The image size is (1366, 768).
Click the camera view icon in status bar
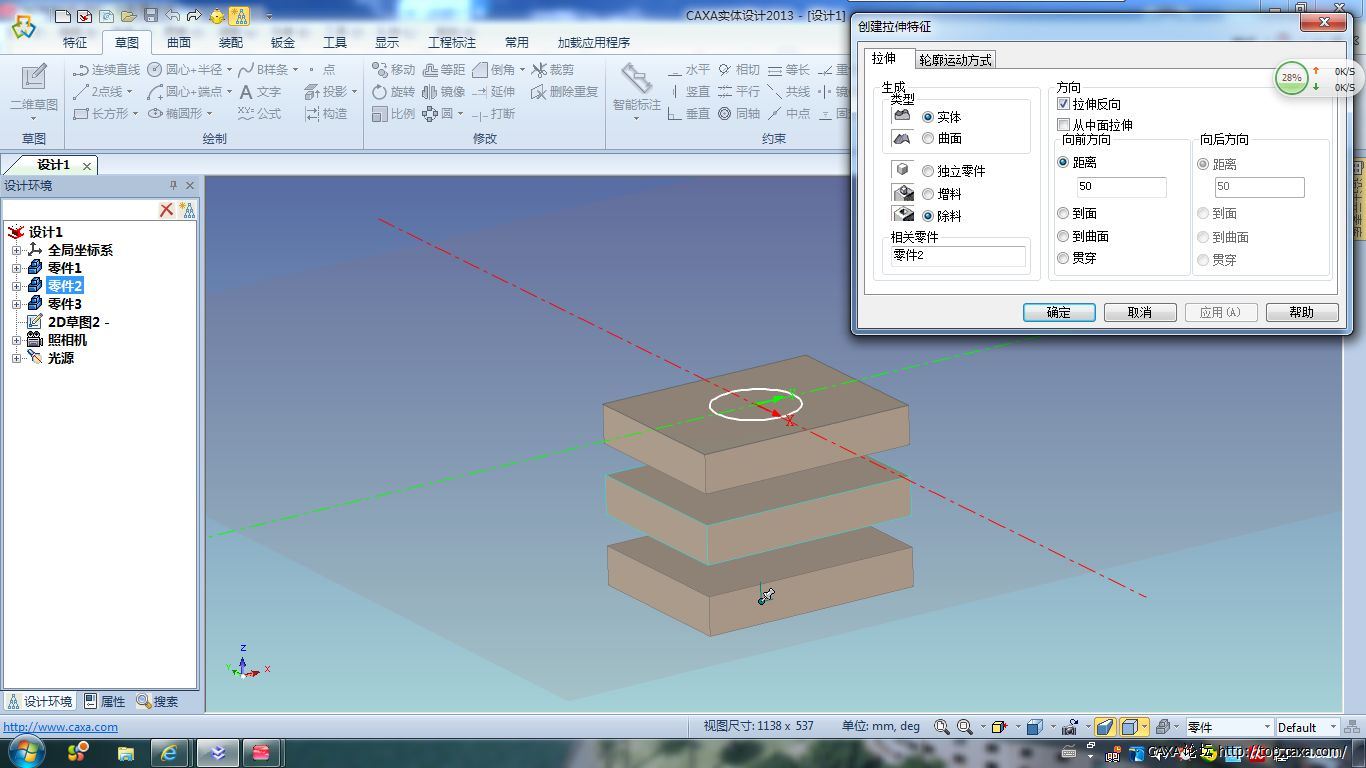(x=1070, y=727)
